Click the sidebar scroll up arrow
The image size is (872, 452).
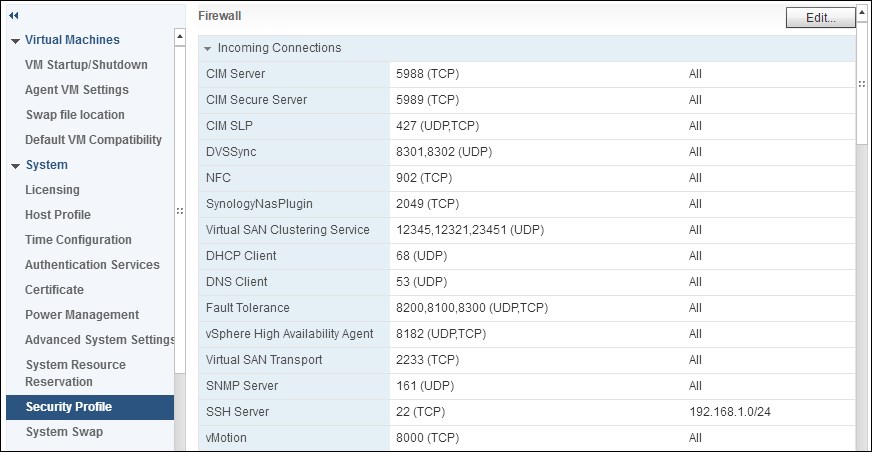(x=180, y=37)
